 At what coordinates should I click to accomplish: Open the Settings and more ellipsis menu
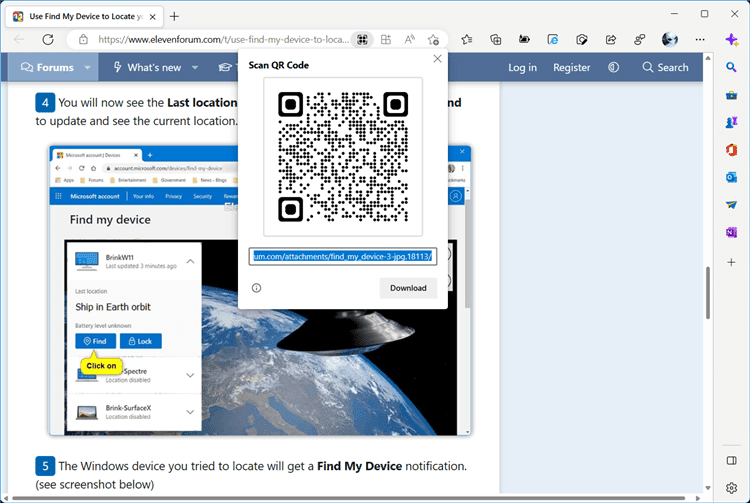[700, 40]
